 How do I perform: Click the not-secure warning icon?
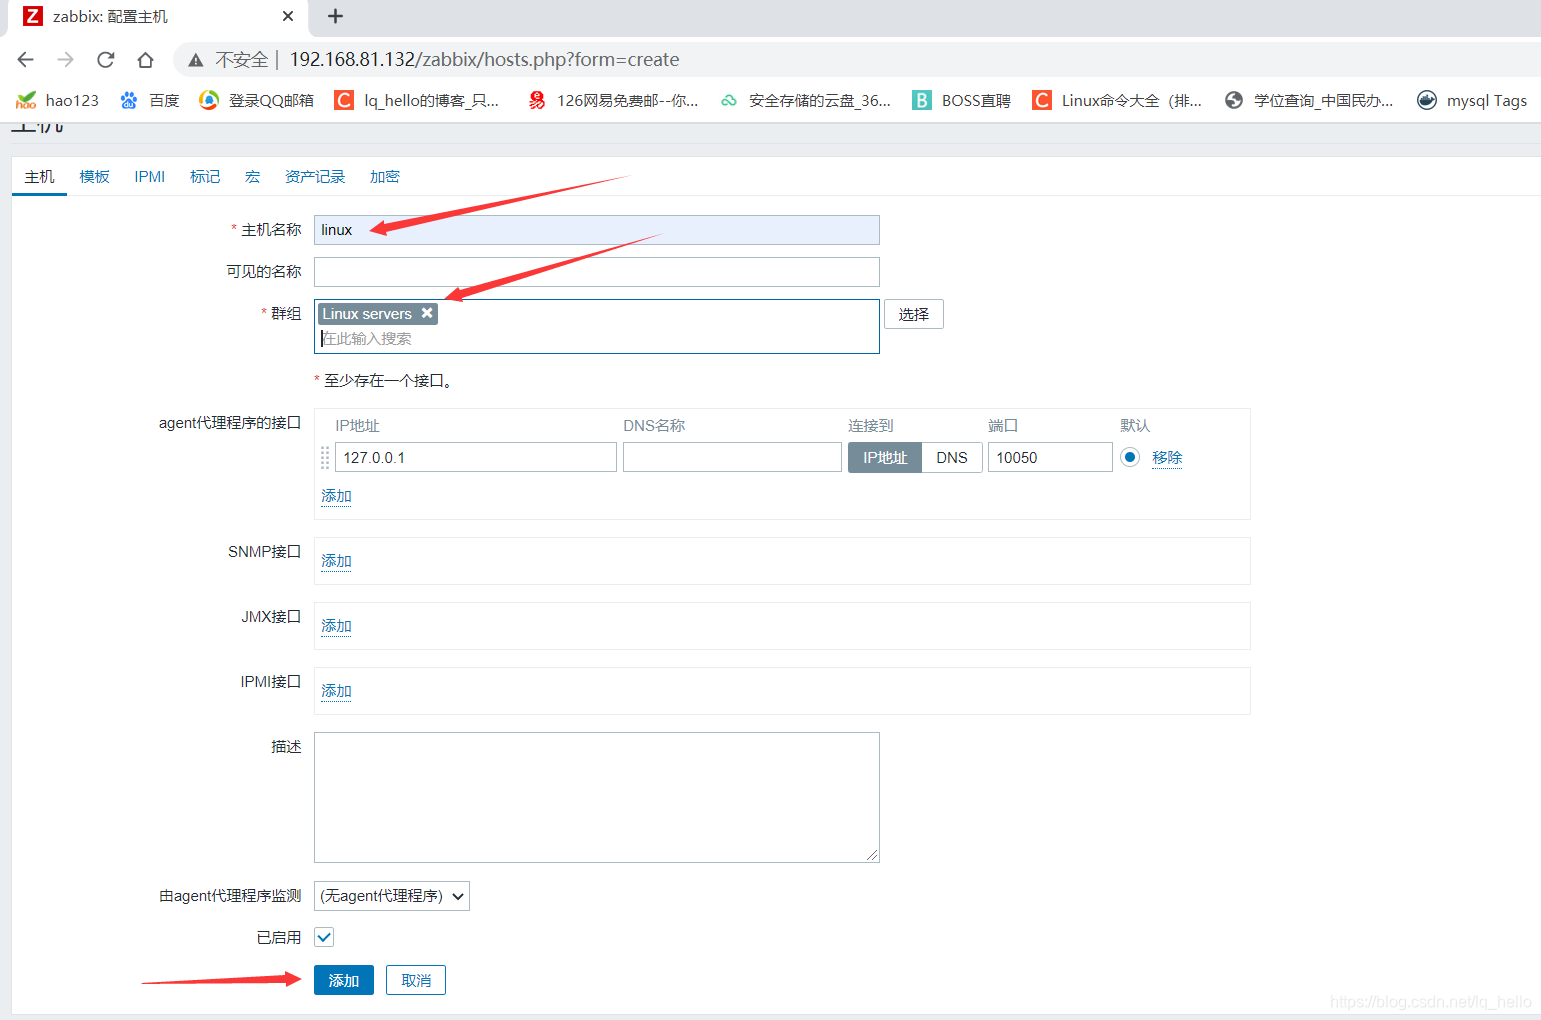pyautogui.click(x=196, y=60)
